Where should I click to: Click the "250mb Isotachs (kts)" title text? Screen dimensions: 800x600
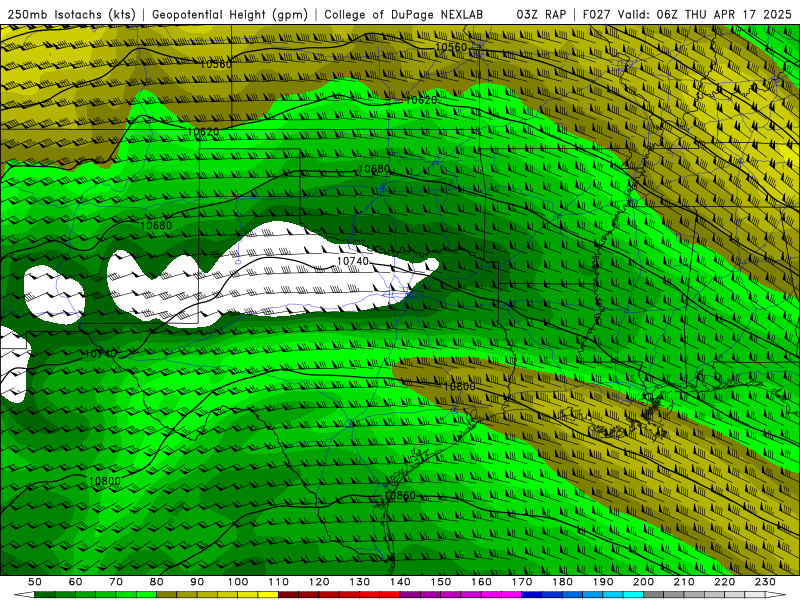click(x=71, y=14)
